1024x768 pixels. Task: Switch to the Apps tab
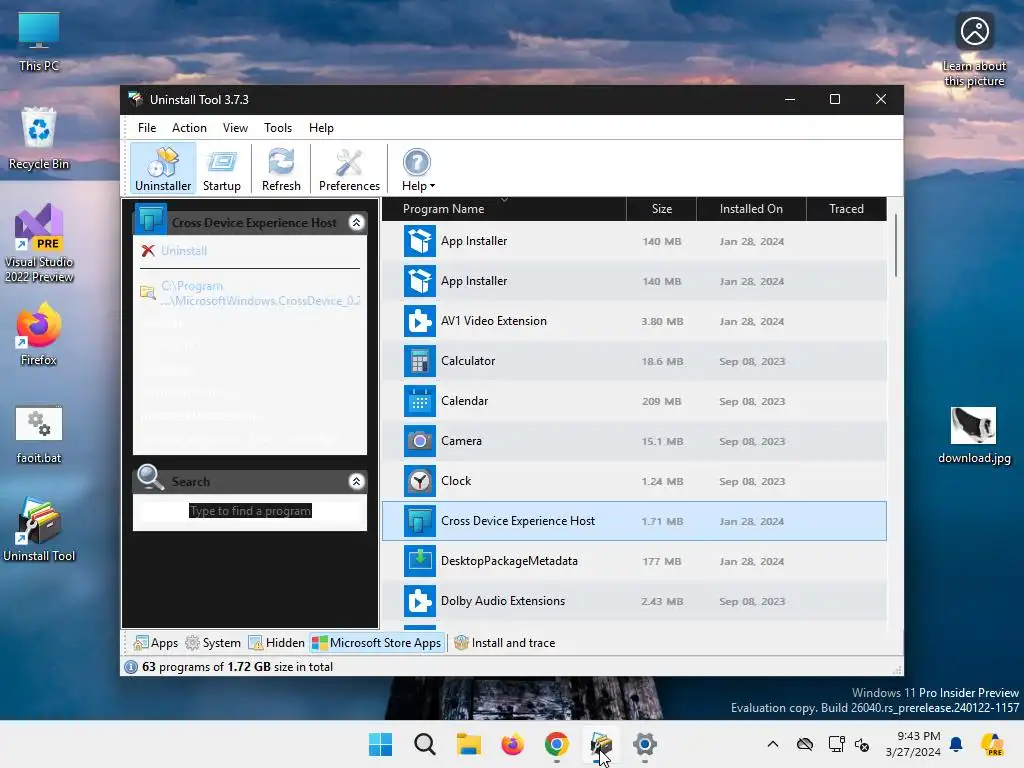coord(155,643)
